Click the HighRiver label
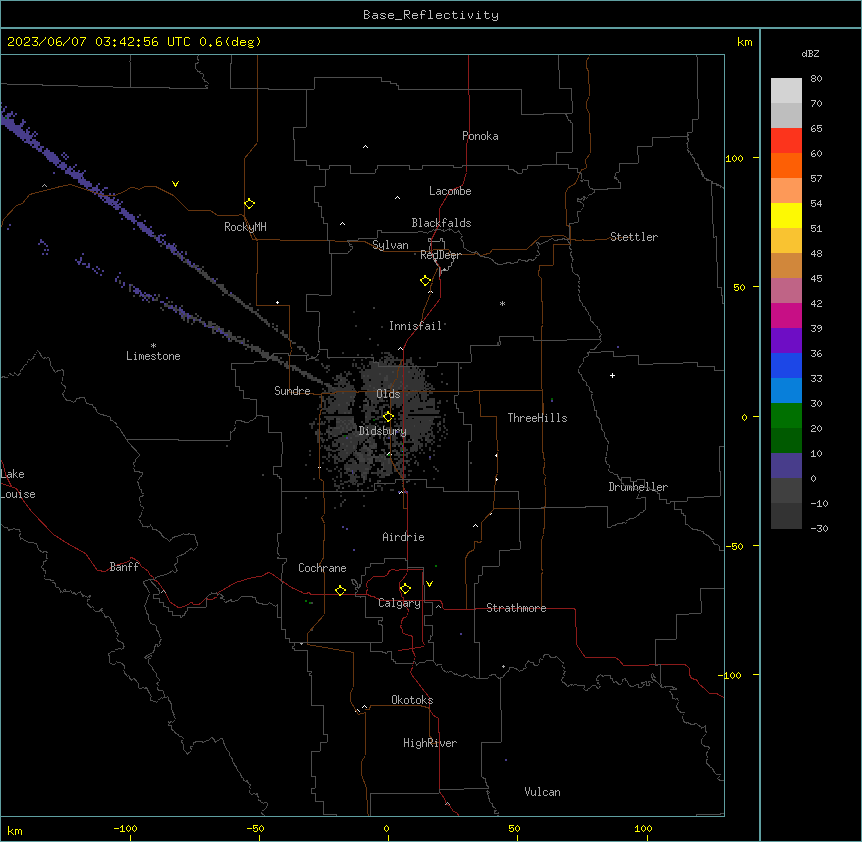The width and height of the screenshot is (862, 842). tap(430, 743)
